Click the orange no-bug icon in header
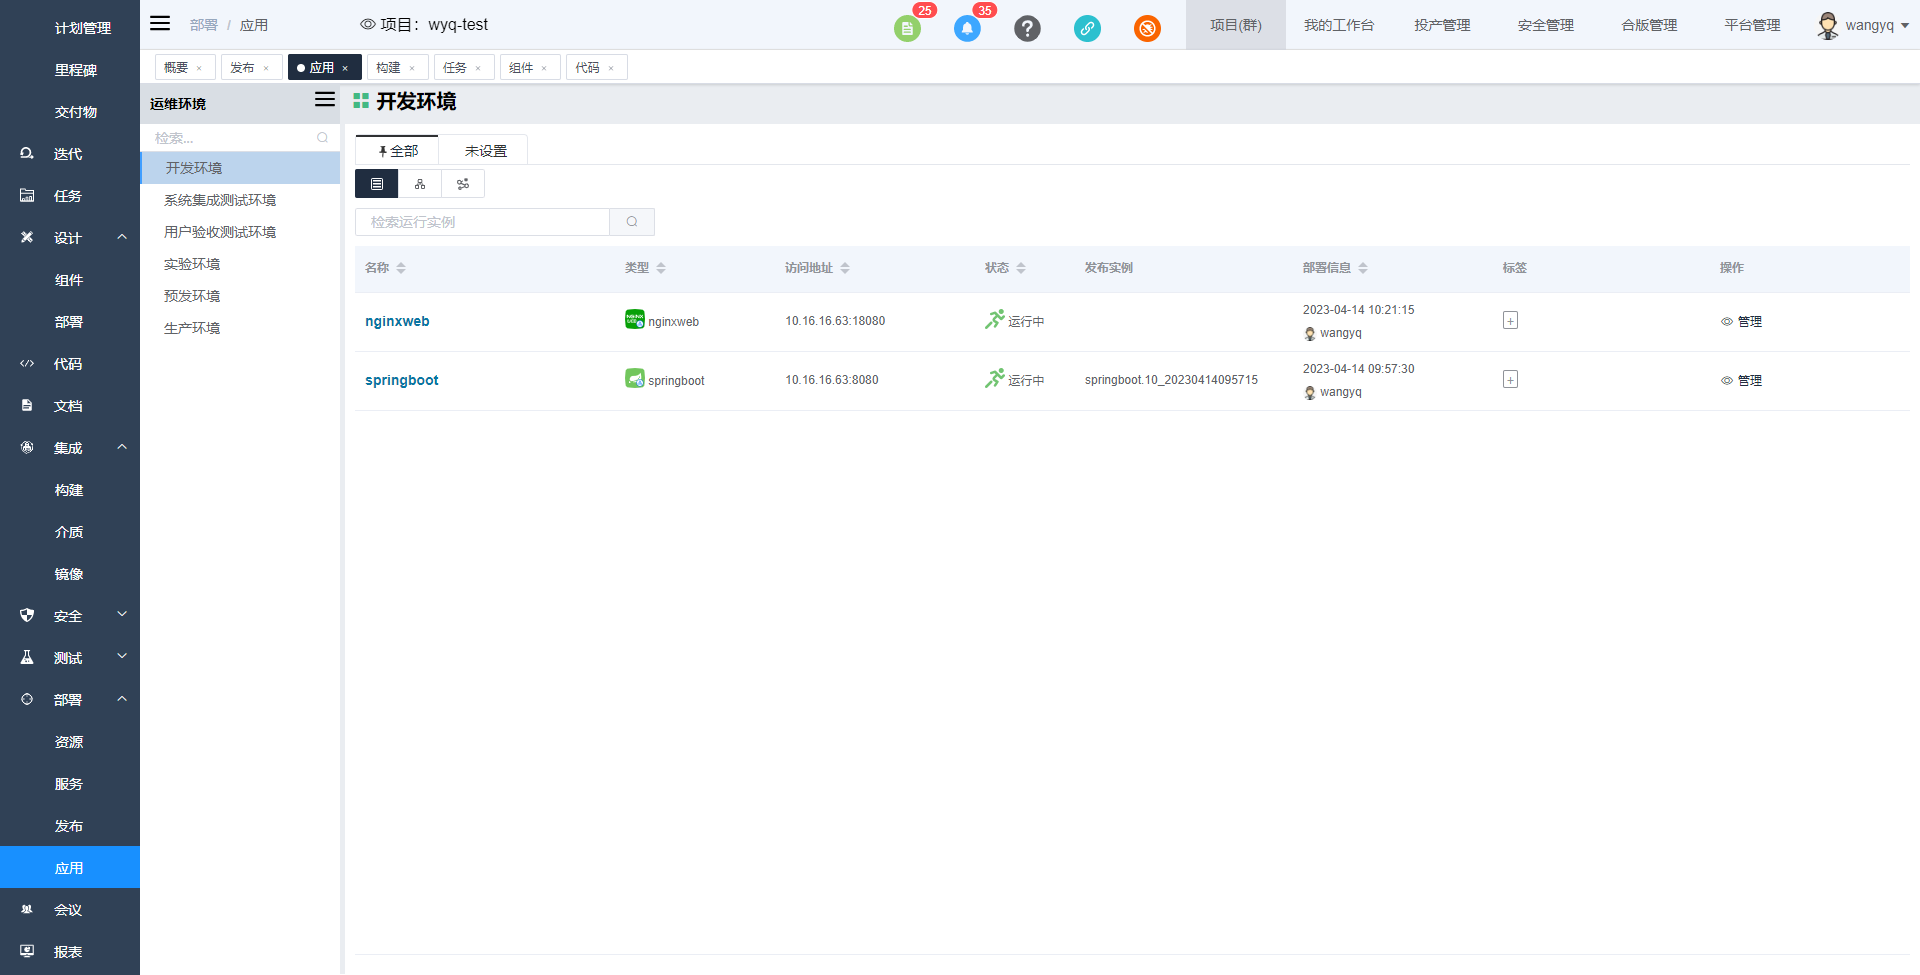1920x975 pixels. (1147, 28)
